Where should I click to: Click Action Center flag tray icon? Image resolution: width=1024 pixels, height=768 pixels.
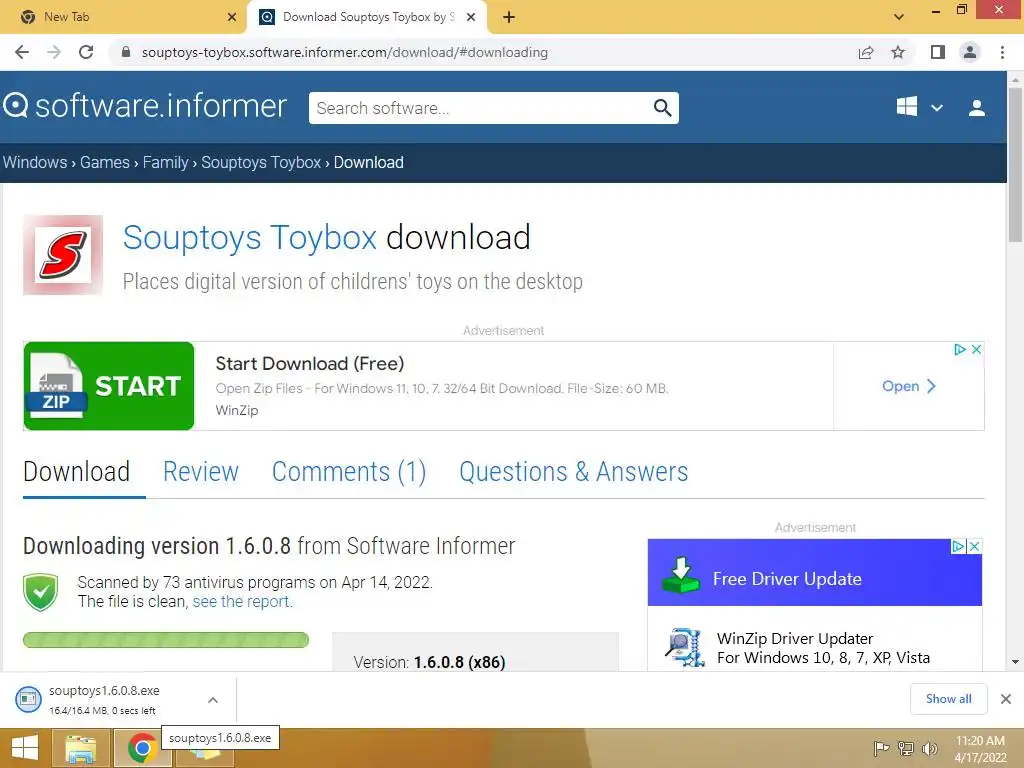(x=881, y=748)
